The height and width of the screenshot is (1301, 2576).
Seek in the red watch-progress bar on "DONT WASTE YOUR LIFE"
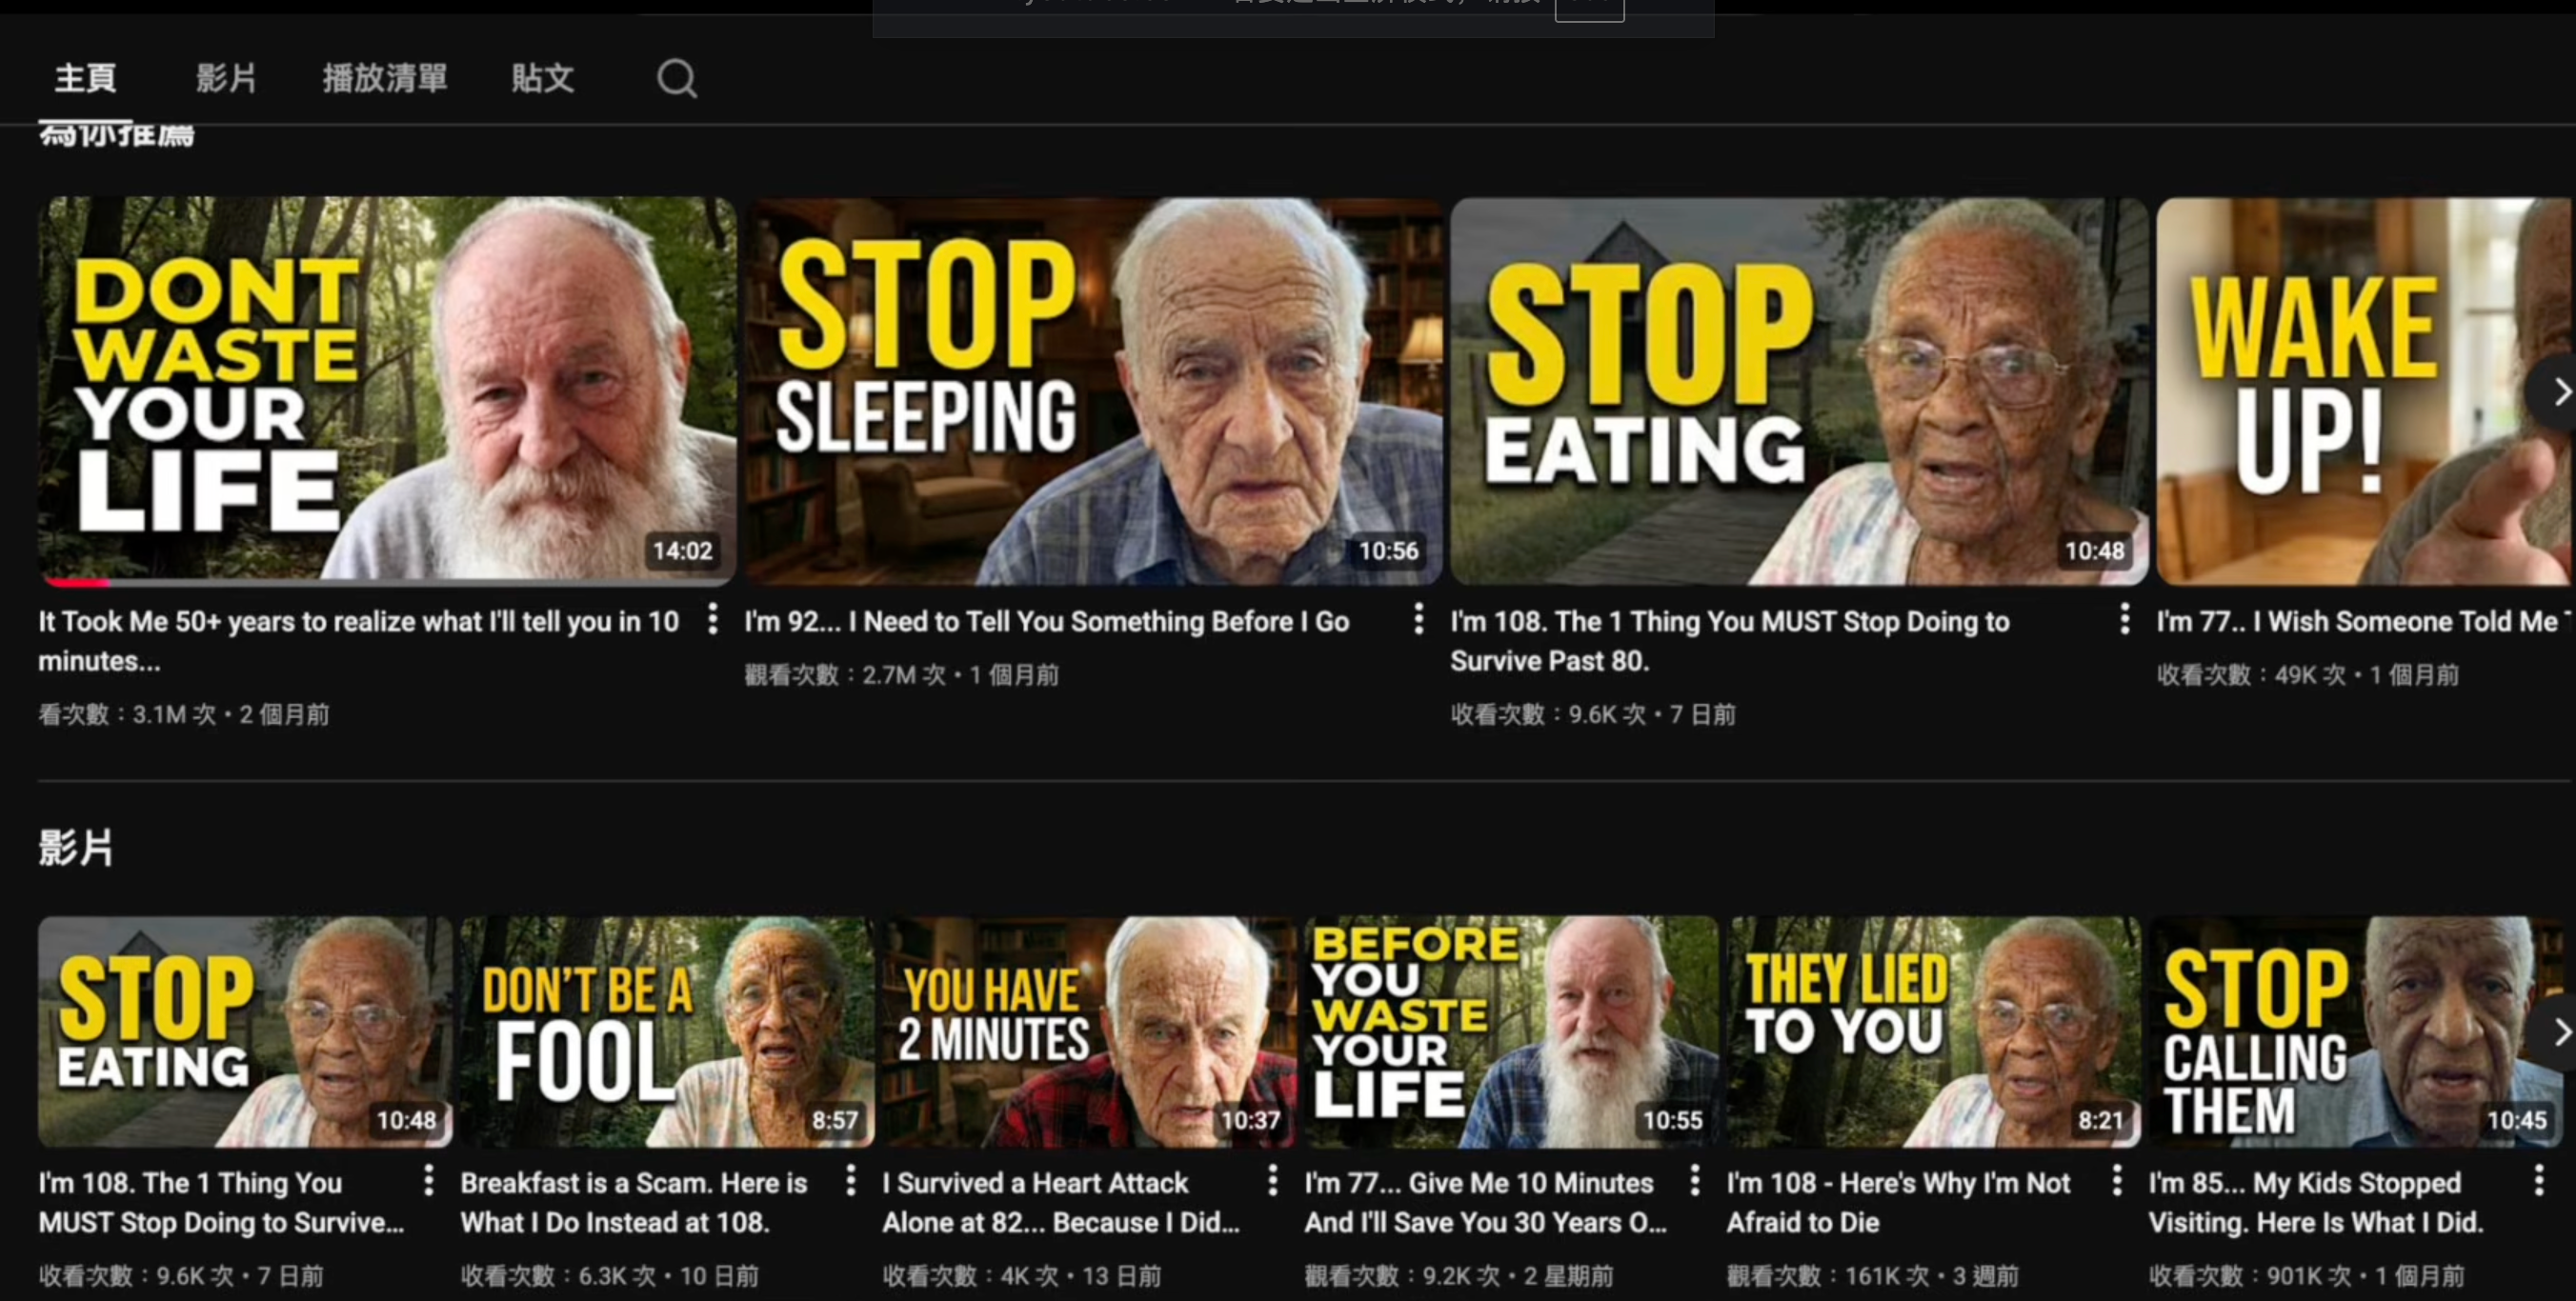pyautogui.click(x=74, y=581)
